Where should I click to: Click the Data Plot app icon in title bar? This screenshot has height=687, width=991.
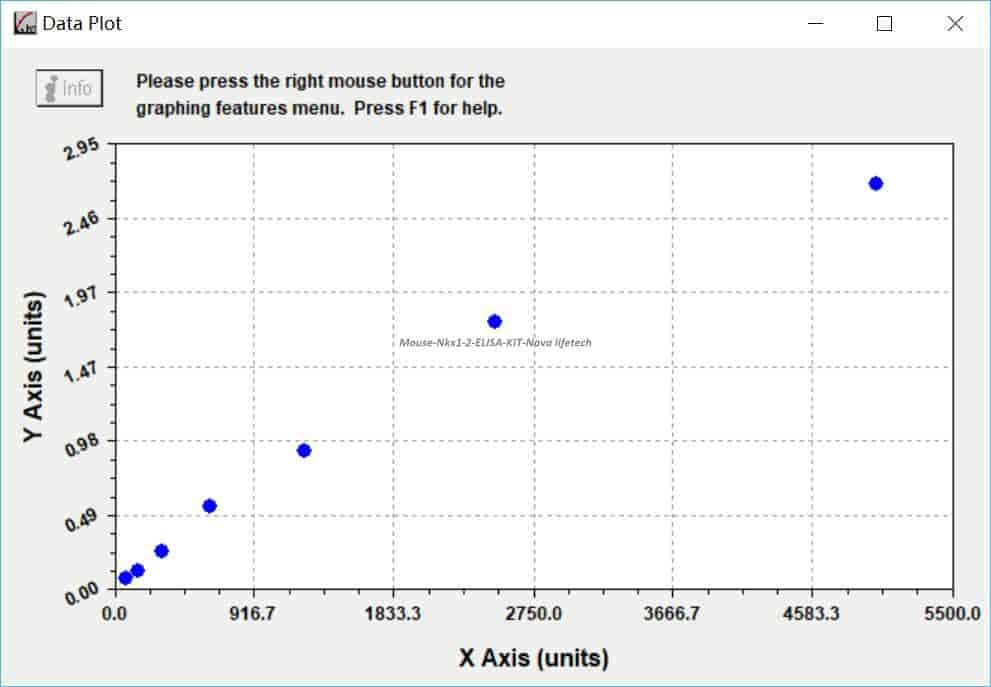tap(25, 23)
